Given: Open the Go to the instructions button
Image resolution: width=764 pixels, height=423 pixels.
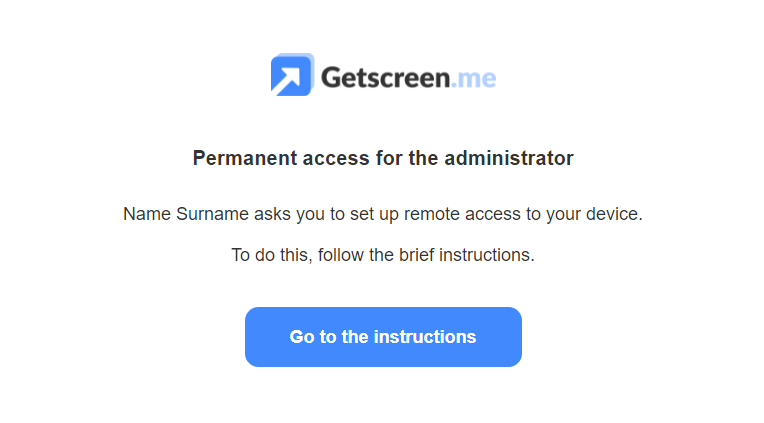Looking at the screenshot, I should [383, 337].
